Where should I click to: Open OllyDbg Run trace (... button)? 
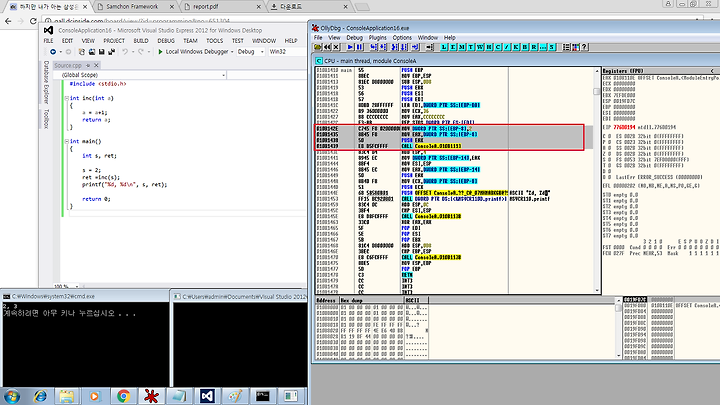(x=543, y=47)
